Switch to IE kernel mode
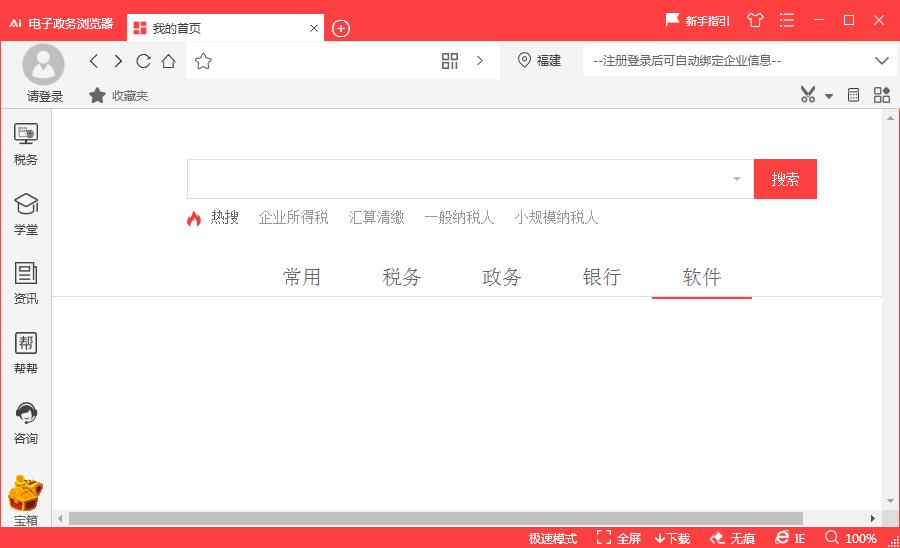The image size is (900, 548). tap(790, 538)
